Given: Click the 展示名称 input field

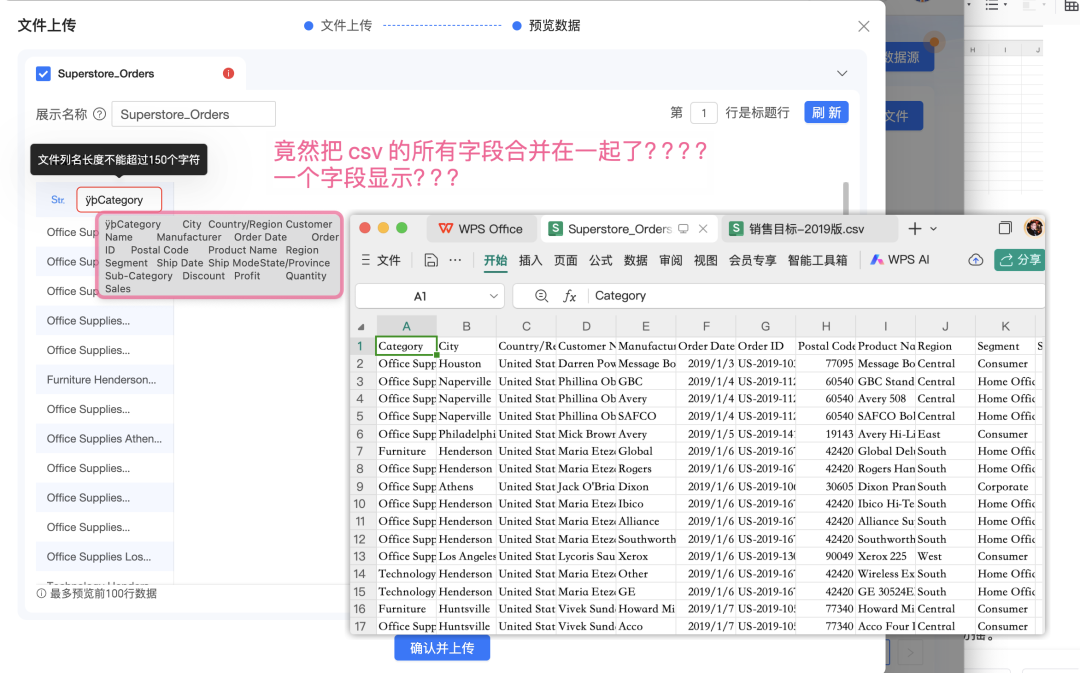Looking at the screenshot, I should [x=193, y=114].
